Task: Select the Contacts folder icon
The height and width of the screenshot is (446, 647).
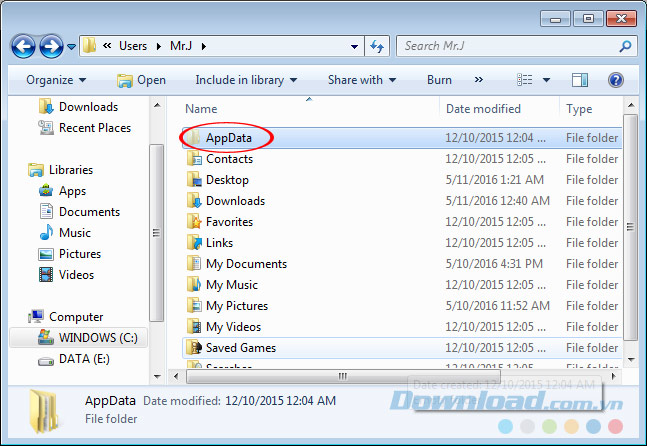Action: pos(194,158)
